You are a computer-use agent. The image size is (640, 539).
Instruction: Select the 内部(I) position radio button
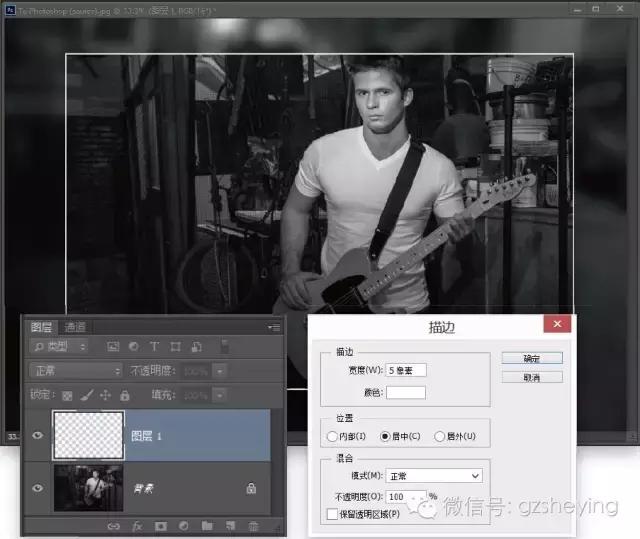click(333, 436)
